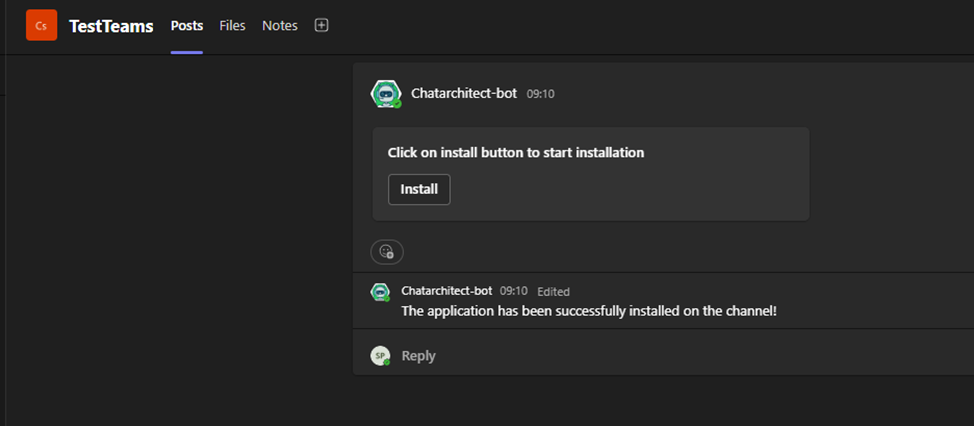
Task: Select the 'Click on install button' card text
Action: [516, 152]
